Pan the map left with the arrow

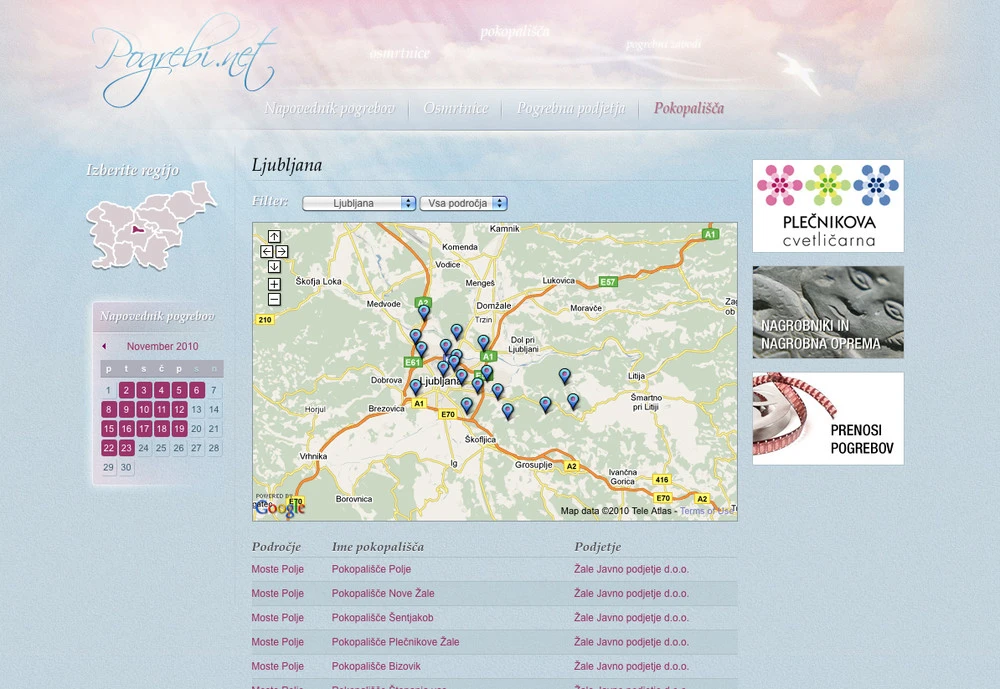[267, 252]
